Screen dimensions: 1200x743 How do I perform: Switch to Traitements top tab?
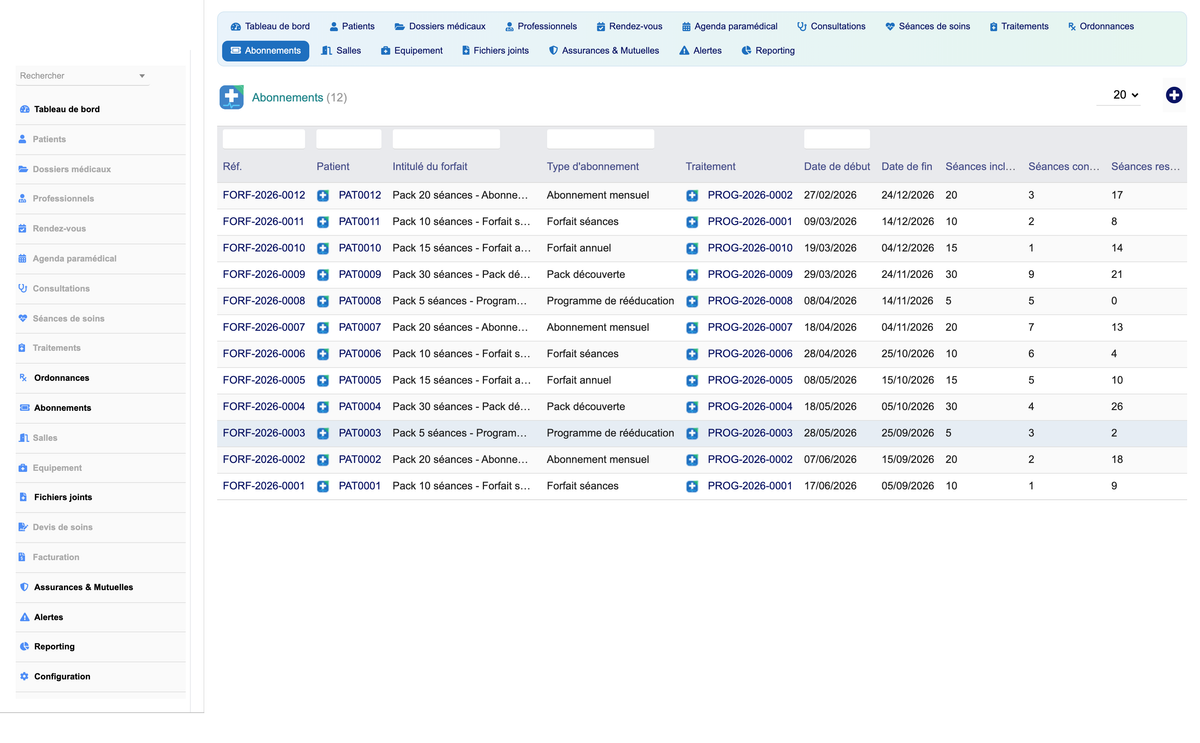click(1019, 26)
